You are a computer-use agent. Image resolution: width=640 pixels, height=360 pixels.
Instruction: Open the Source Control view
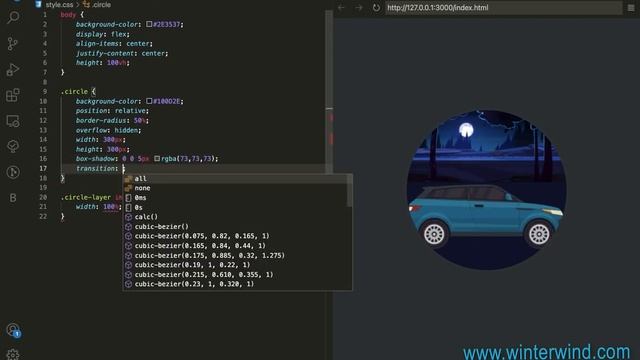[13, 43]
